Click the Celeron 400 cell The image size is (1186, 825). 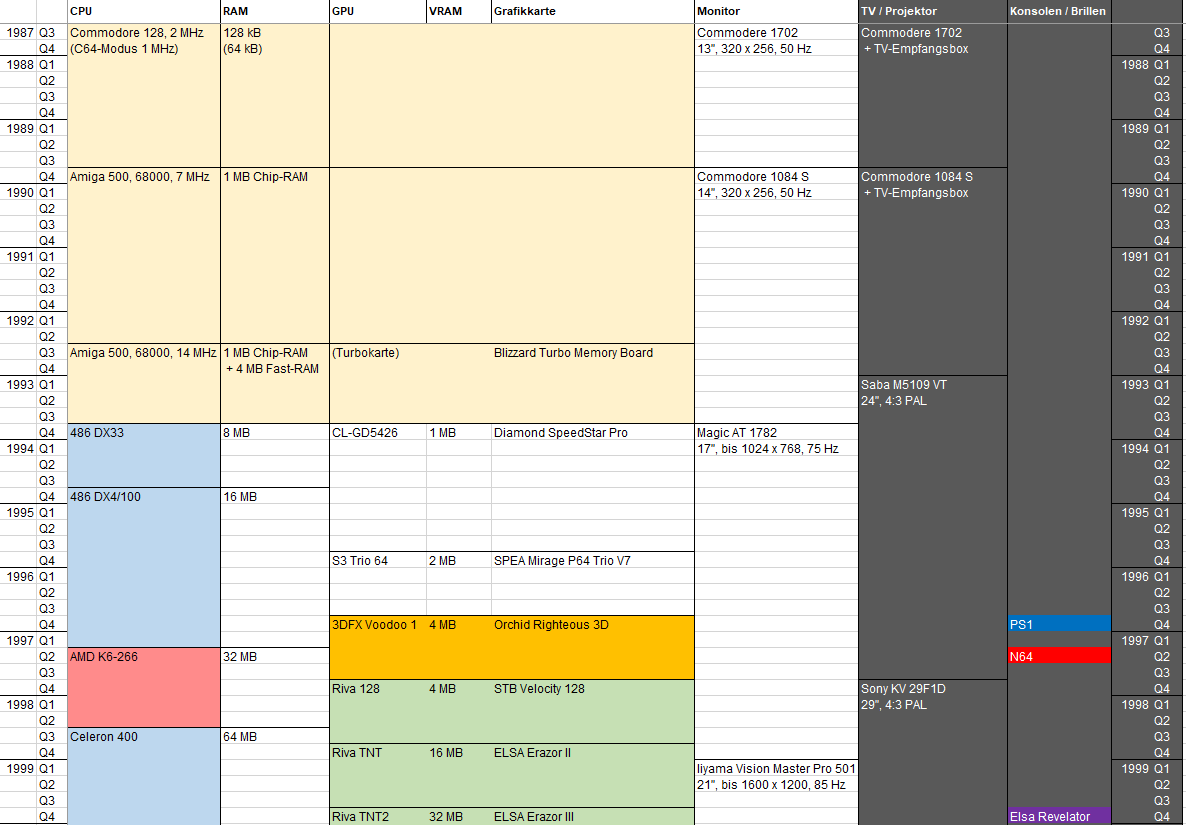(144, 737)
